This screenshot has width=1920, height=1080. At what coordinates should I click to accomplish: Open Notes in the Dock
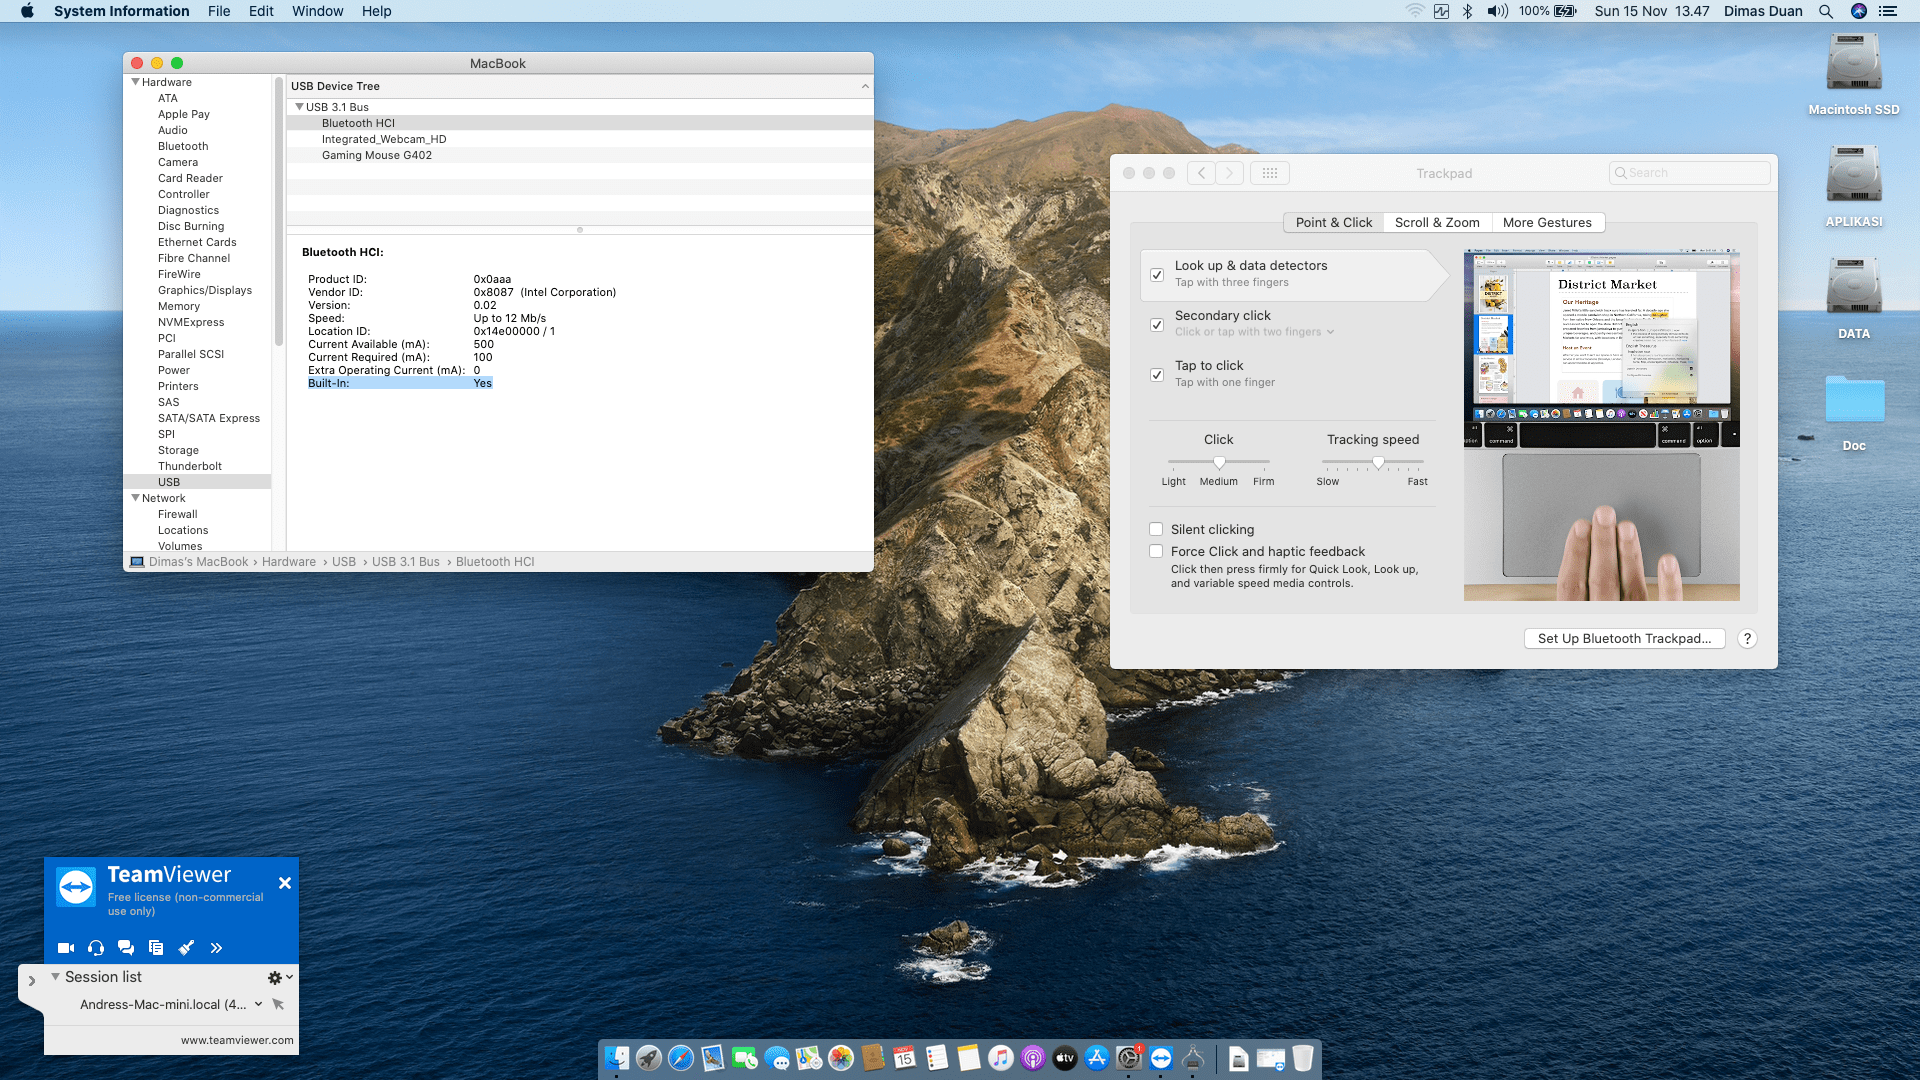pyautogui.click(x=969, y=1058)
